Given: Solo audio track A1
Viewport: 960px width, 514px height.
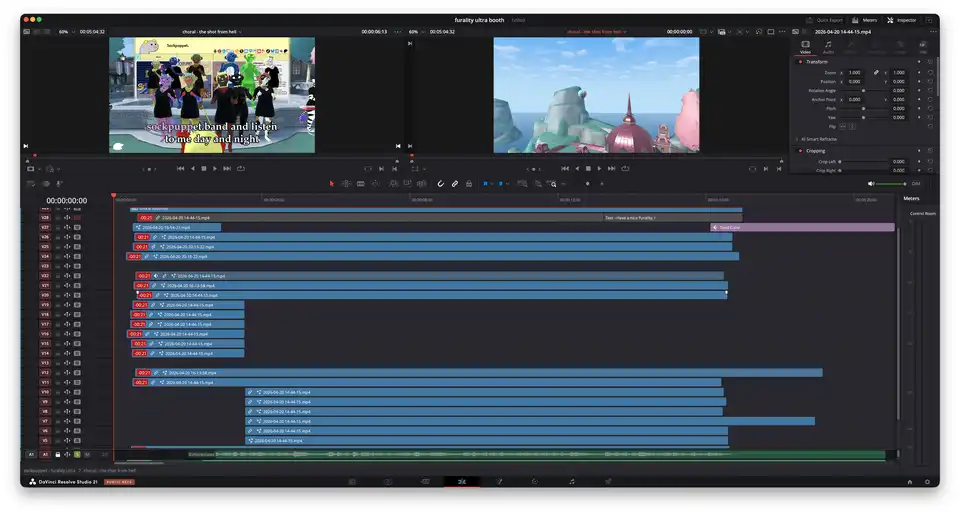Looking at the screenshot, I should [x=77, y=455].
